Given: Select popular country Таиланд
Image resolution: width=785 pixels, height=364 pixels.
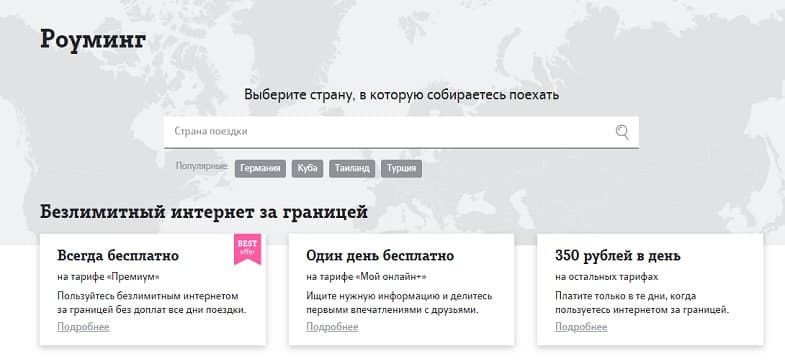Looking at the screenshot, I should 352,169.
